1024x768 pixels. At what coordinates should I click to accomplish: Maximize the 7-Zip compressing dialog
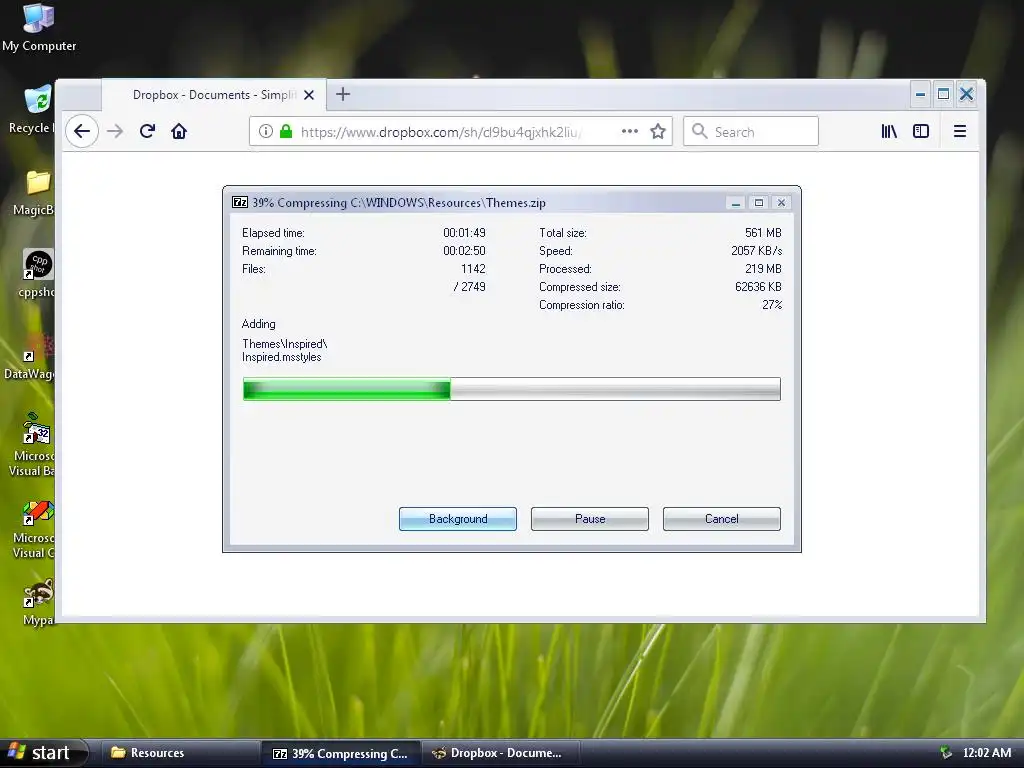point(758,203)
